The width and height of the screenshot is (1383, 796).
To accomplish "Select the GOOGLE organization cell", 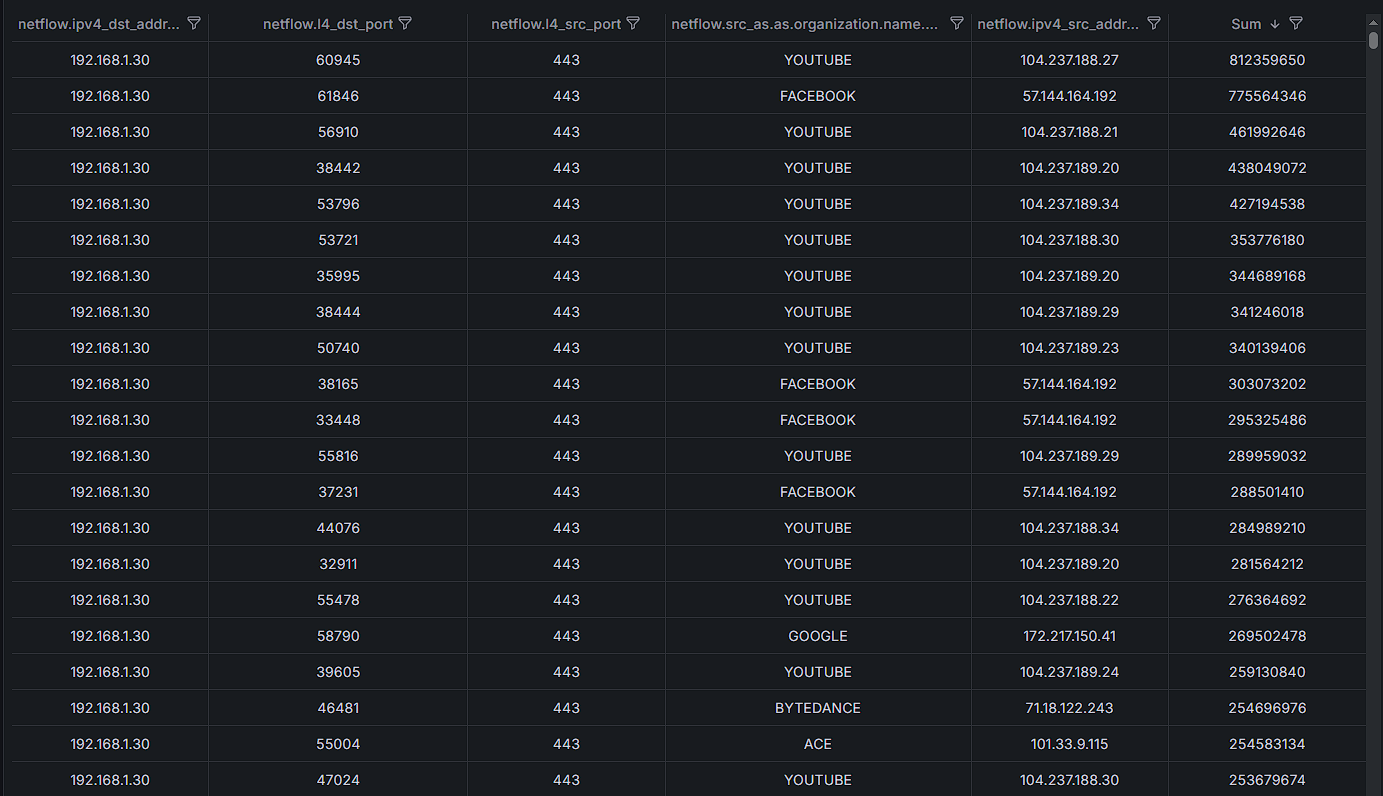I will (817, 636).
